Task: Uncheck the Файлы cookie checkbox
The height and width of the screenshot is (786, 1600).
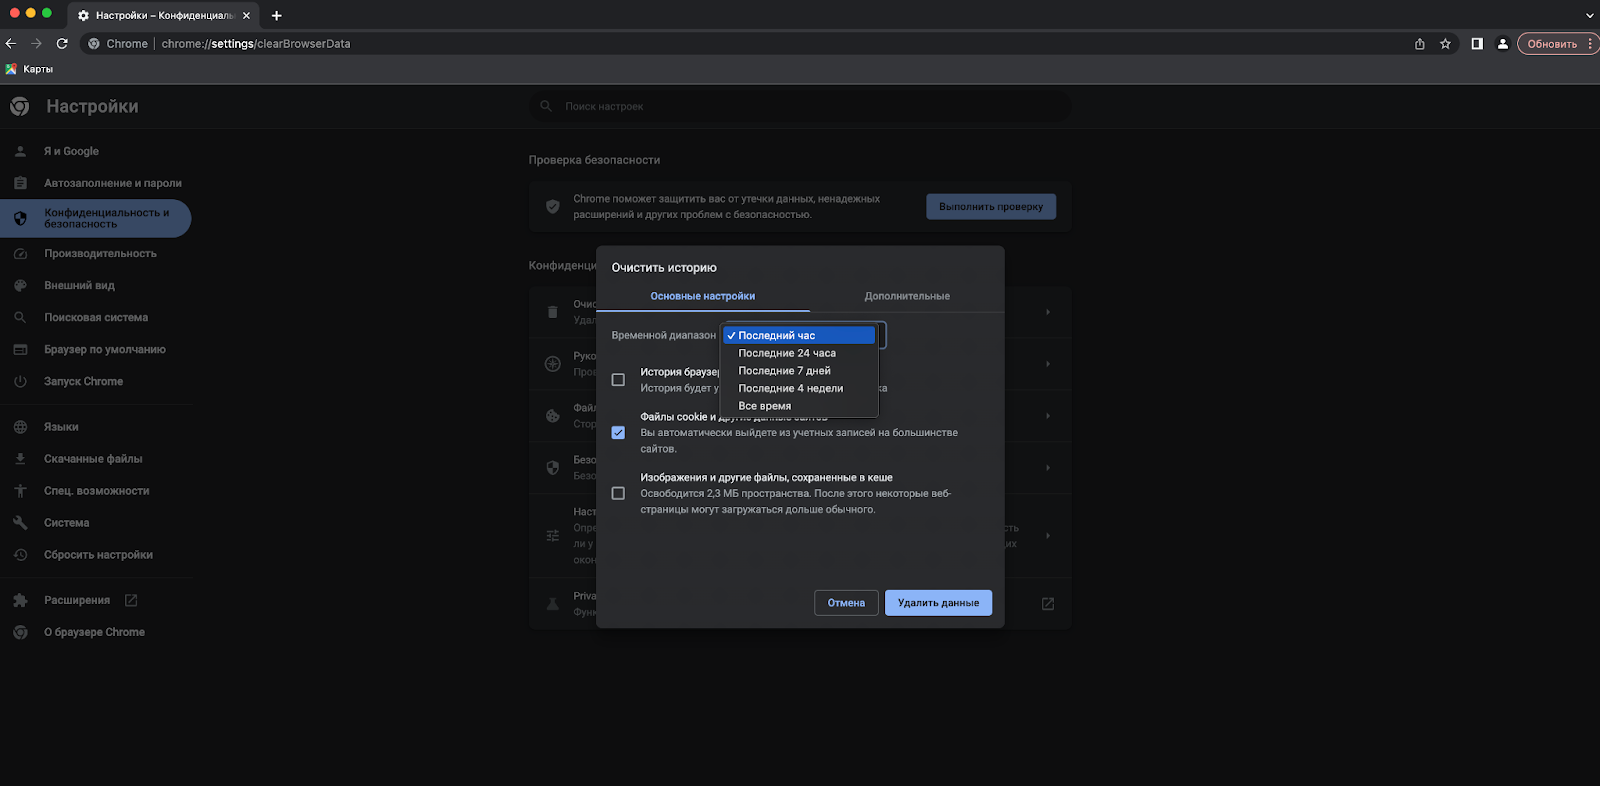Action: point(618,433)
